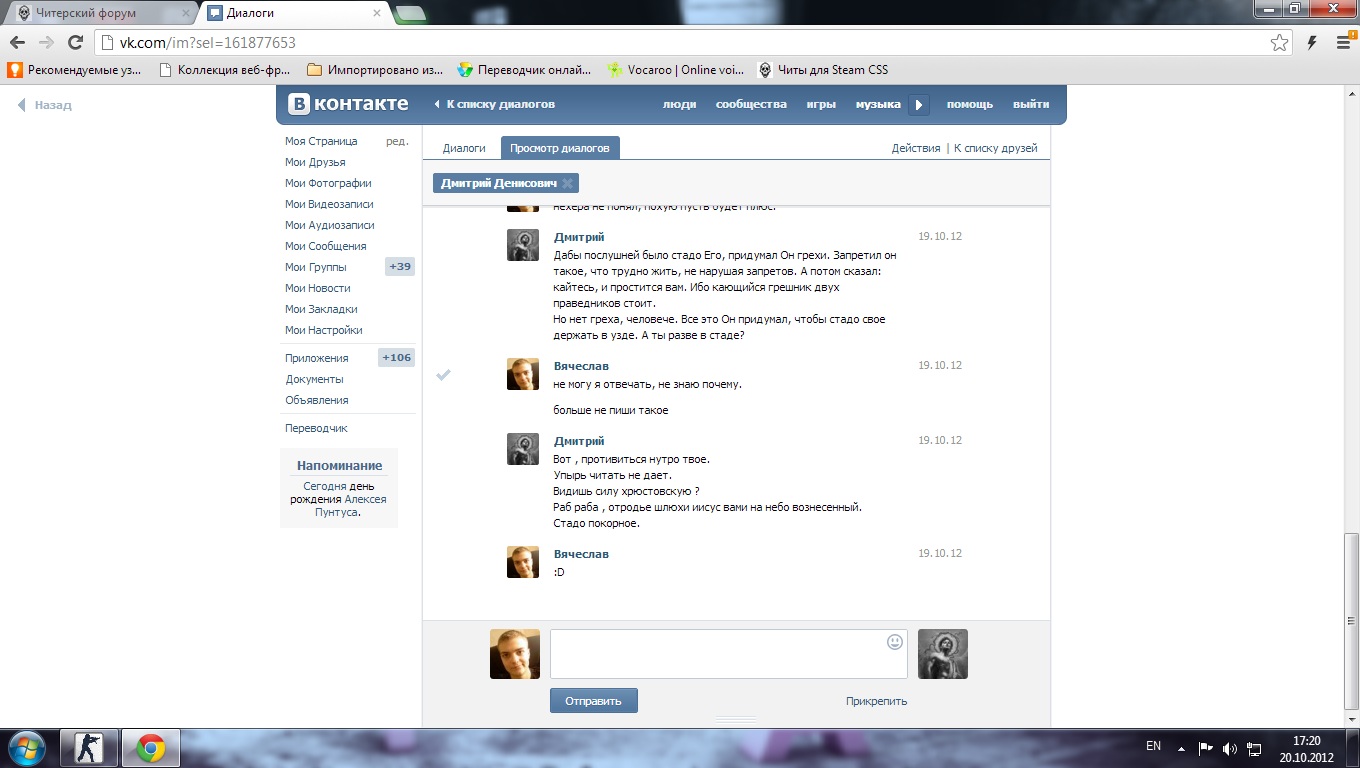This screenshot has height=768, width=1360.
Task: Open Приложения
Action: [317, 358]
